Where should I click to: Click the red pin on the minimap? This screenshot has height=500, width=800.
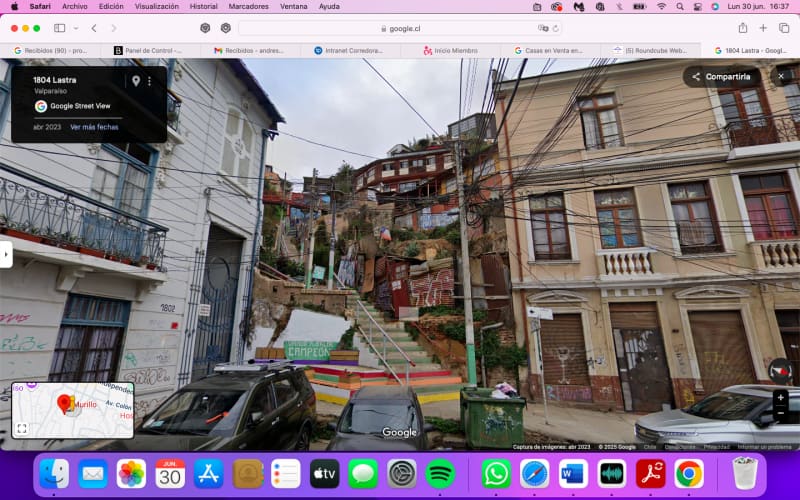coord(64,404)
